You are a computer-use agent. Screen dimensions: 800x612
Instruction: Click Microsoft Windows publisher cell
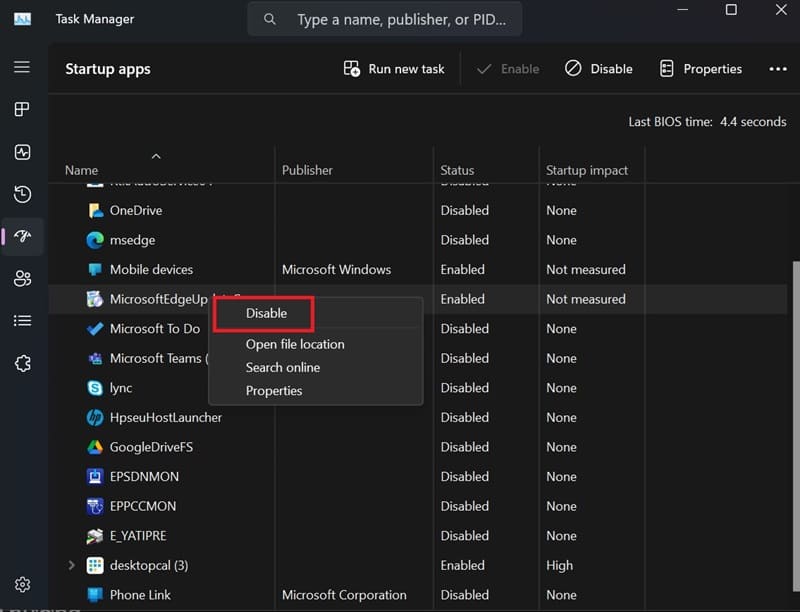click(x=336, y=269)
